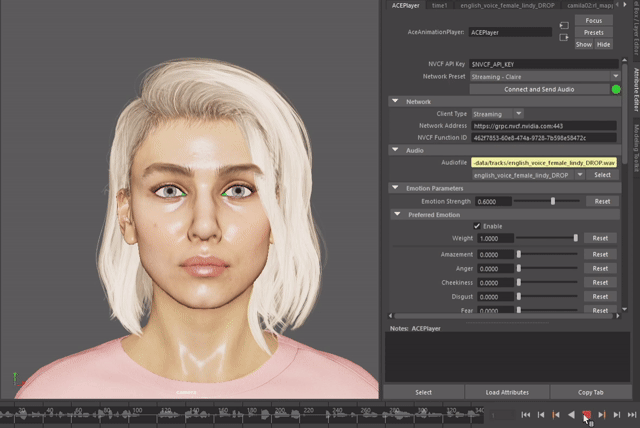The image size is (640, 428).
Task: Click the Focus button
Action: tap(593, 20)
